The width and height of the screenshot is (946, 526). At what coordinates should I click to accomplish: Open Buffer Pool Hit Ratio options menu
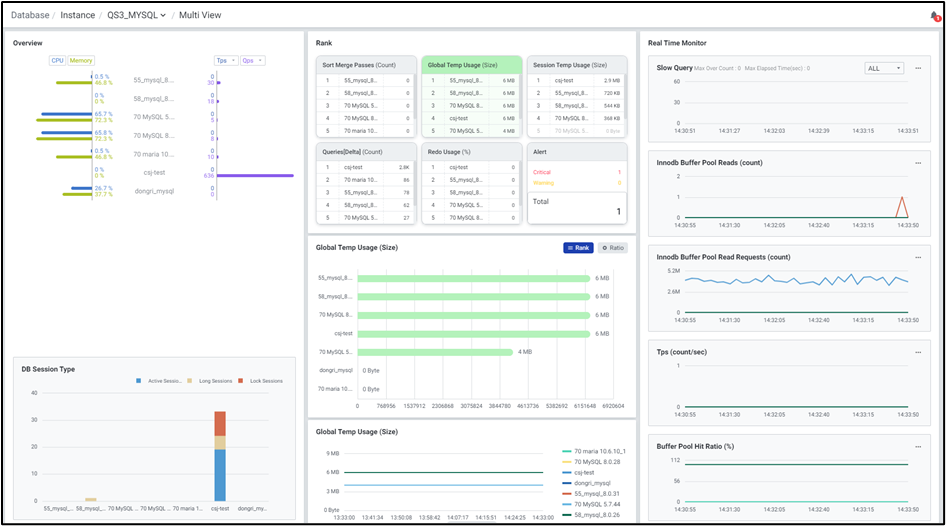click(917, 446)
